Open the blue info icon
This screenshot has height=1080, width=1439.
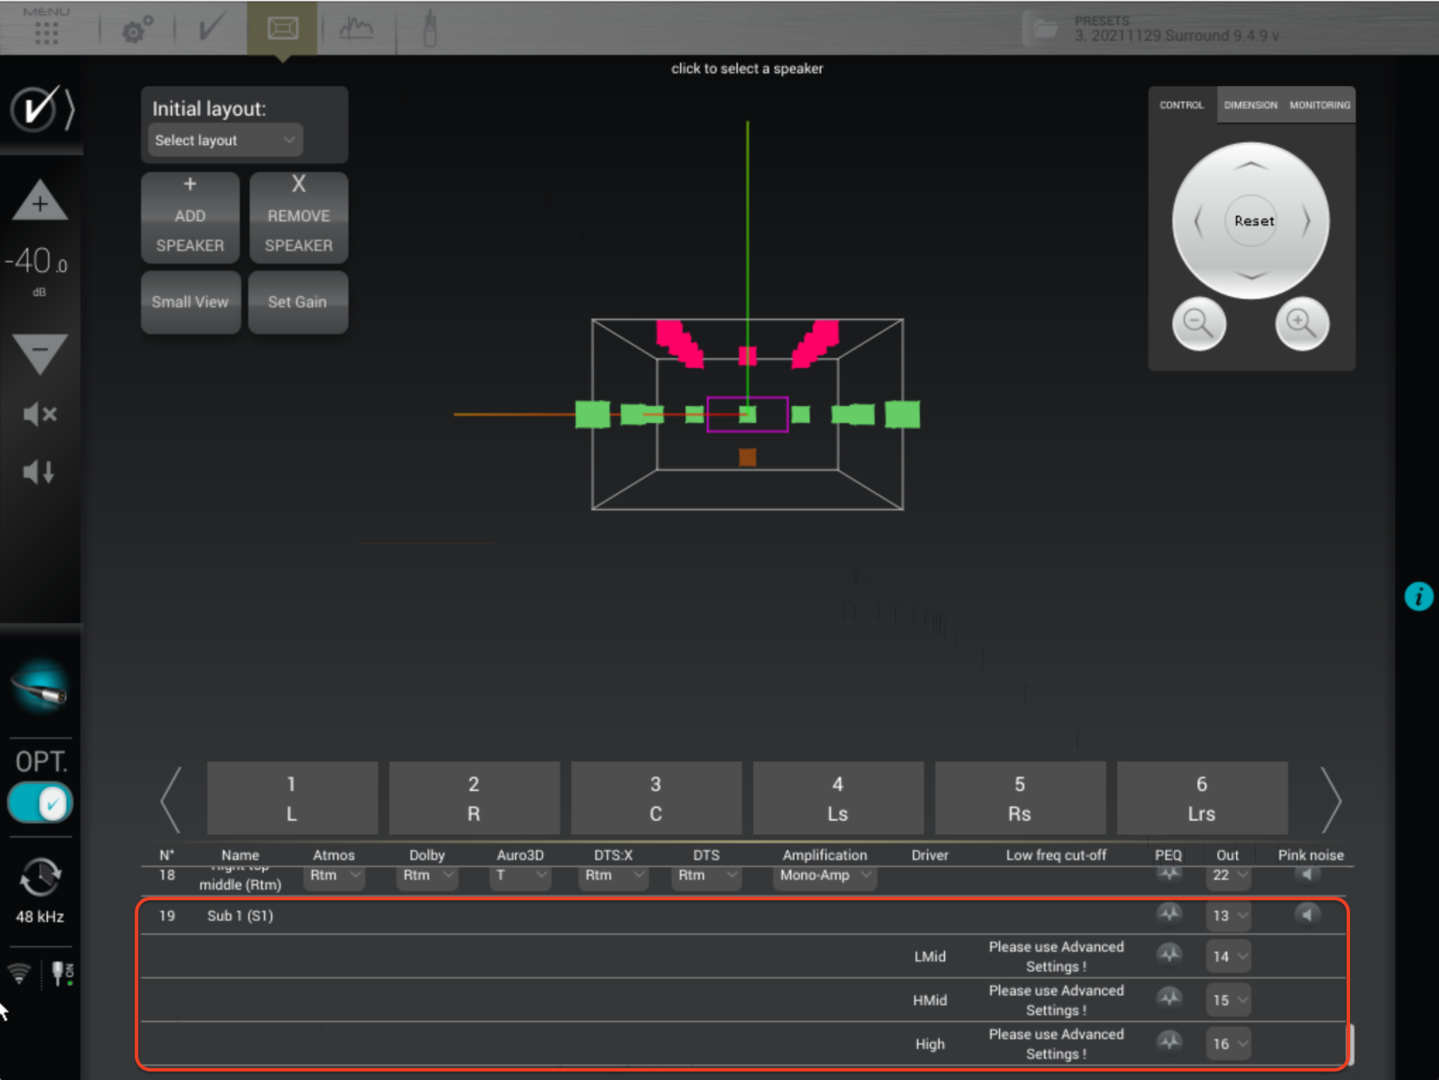pos(1418,597)
